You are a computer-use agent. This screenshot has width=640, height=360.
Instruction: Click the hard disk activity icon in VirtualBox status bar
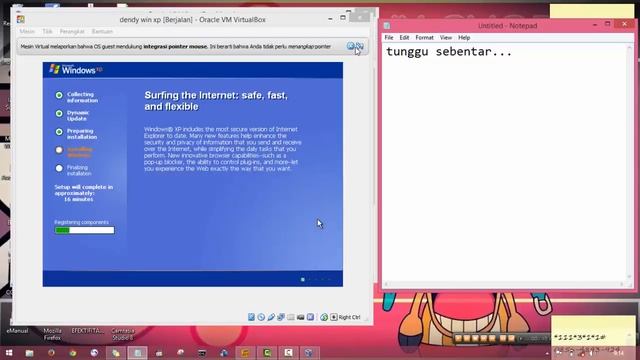point(251,317)
